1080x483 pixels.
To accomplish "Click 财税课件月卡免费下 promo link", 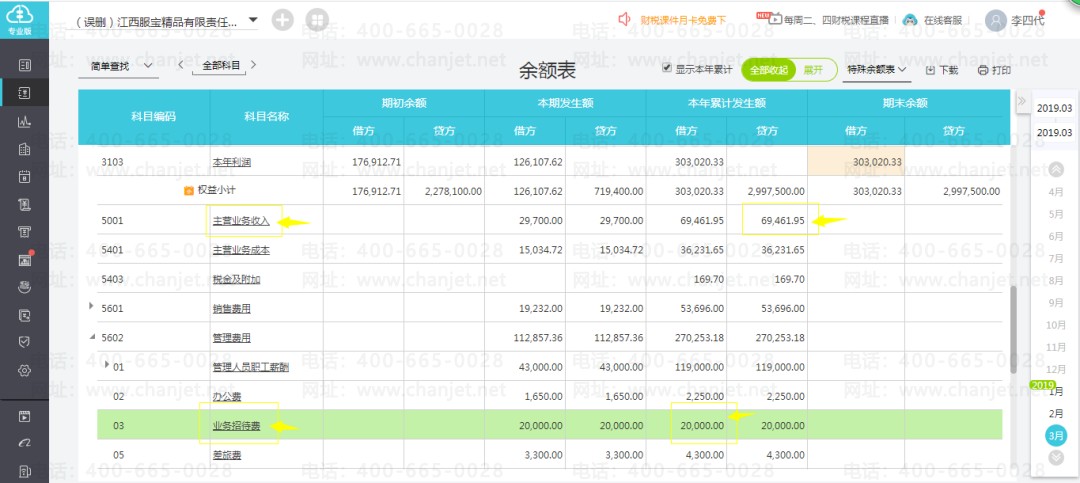I will click(683, 20).
